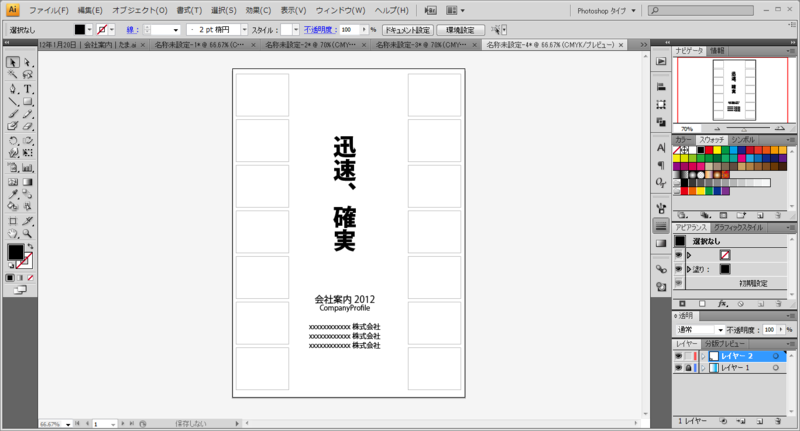Image resolution: width=800 pixels, height=431 pixels.
Task: Click Add New Effect fx button
Action: (722, 303)
